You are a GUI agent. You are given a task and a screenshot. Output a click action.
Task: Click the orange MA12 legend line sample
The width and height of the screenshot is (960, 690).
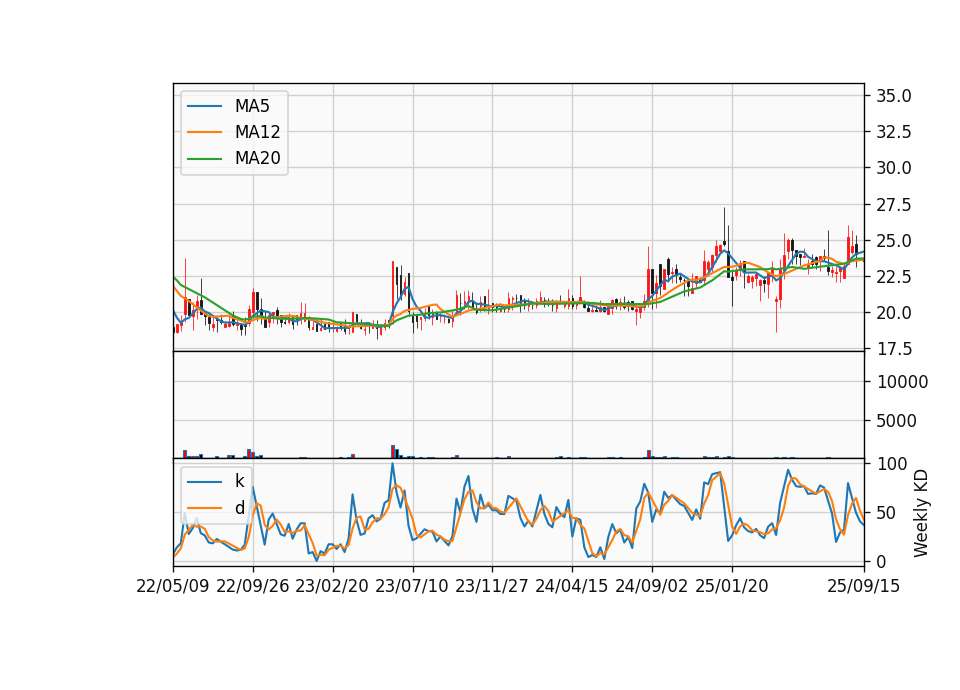(x=204, y=132)
